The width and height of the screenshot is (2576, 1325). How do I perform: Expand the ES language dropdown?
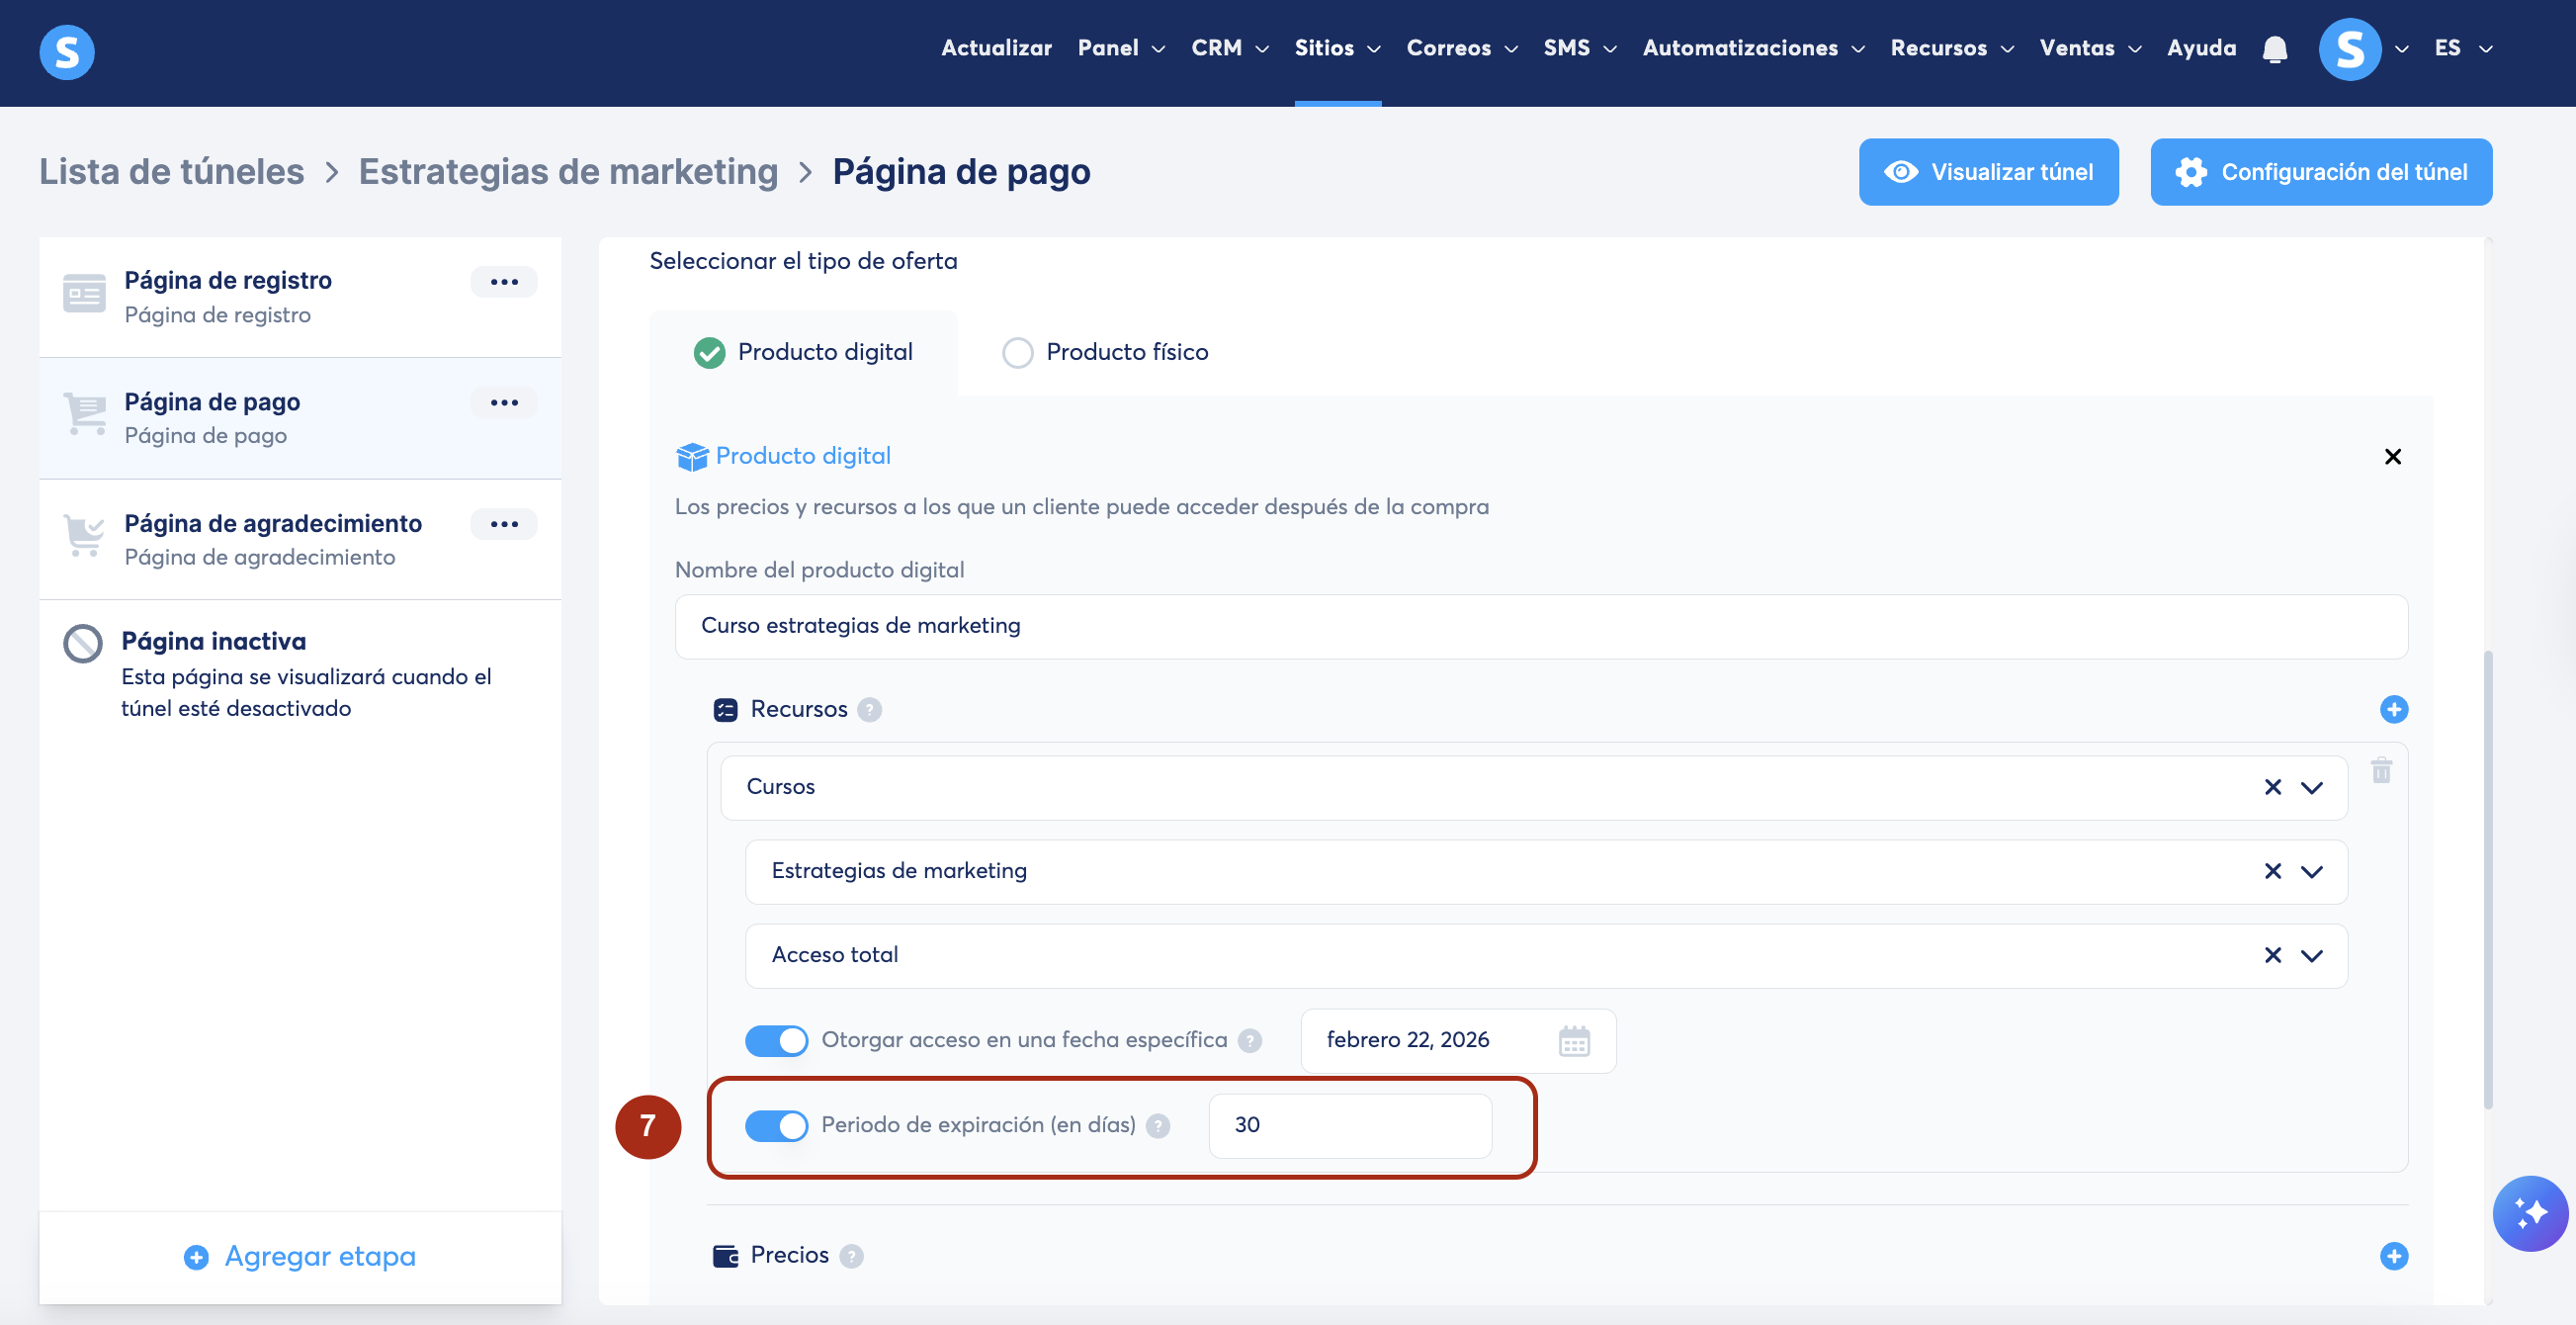click(x=2462, y=48)
